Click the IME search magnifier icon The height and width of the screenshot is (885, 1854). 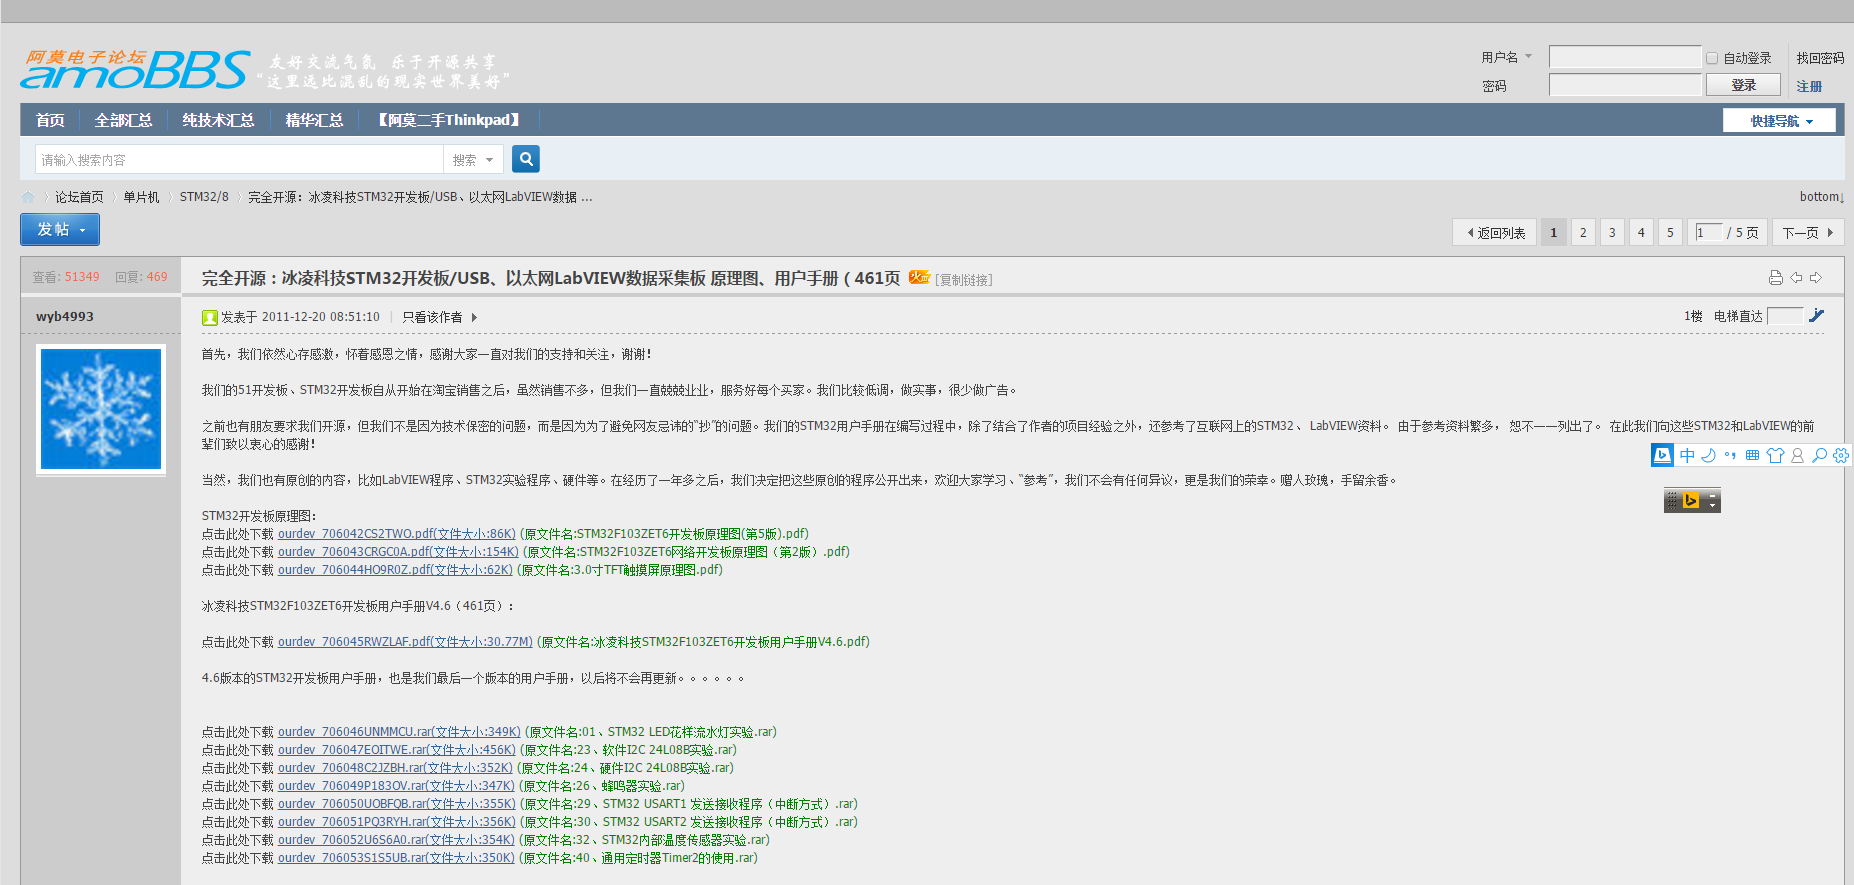[1819, 455]
